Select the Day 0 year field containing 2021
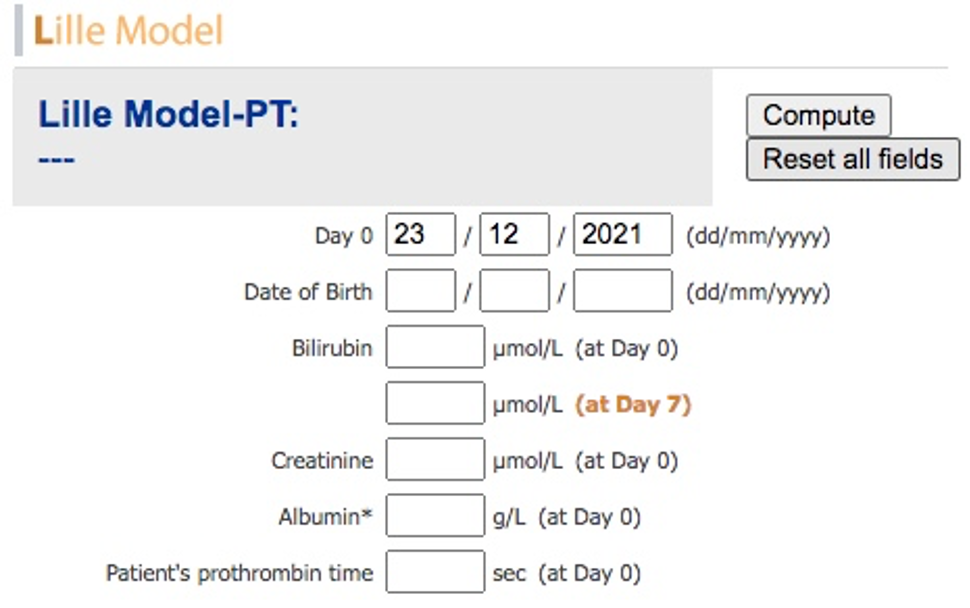Image resolution: width=970 pixels, height=608 pixels. (x=622, y=234)
